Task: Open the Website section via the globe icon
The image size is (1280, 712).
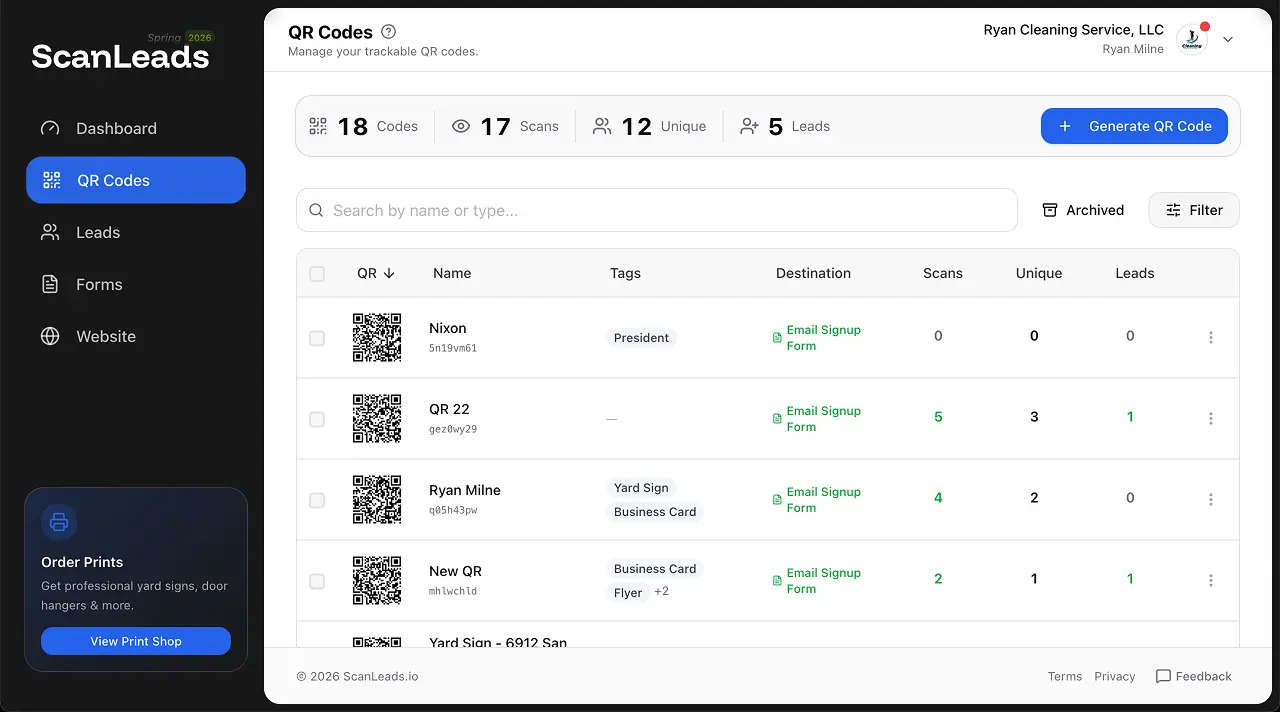Action: (x=50, y=336)
